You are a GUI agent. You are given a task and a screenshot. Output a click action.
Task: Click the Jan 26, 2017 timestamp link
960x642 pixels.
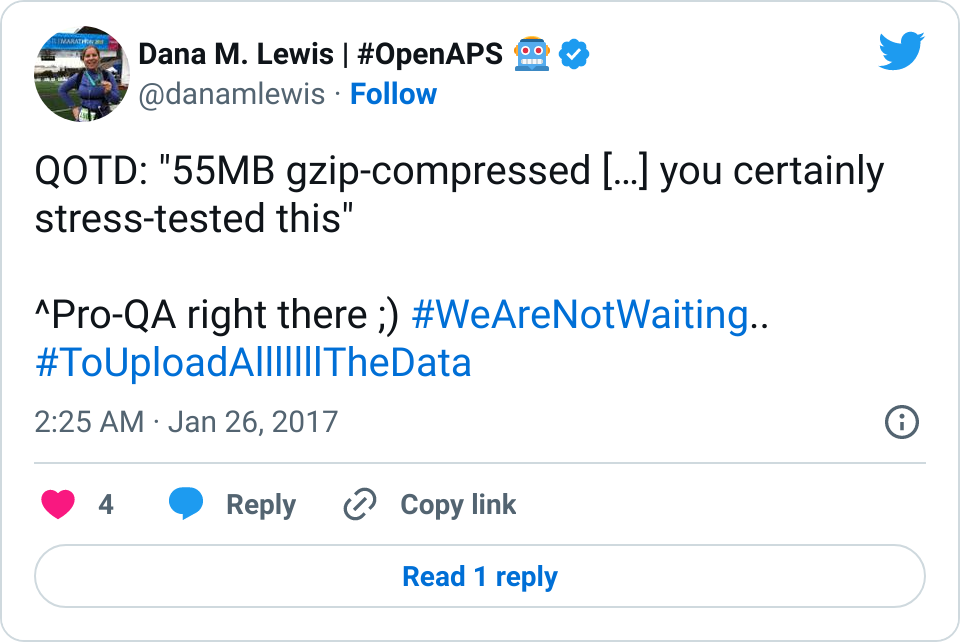253,422
